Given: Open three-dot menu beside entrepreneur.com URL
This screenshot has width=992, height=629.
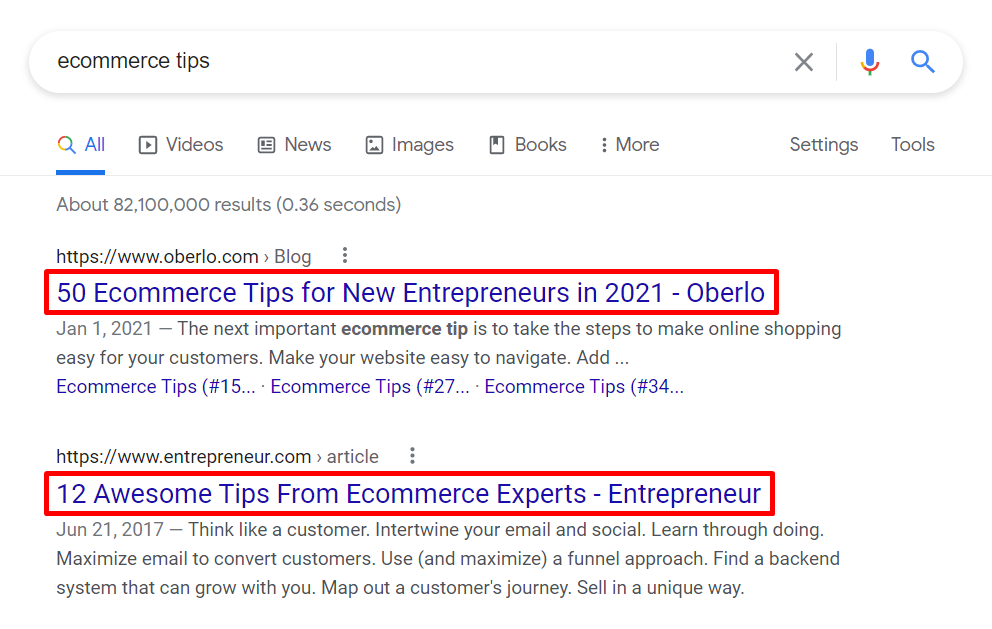Looking at the screenshot, I should (x=412, y=456).
